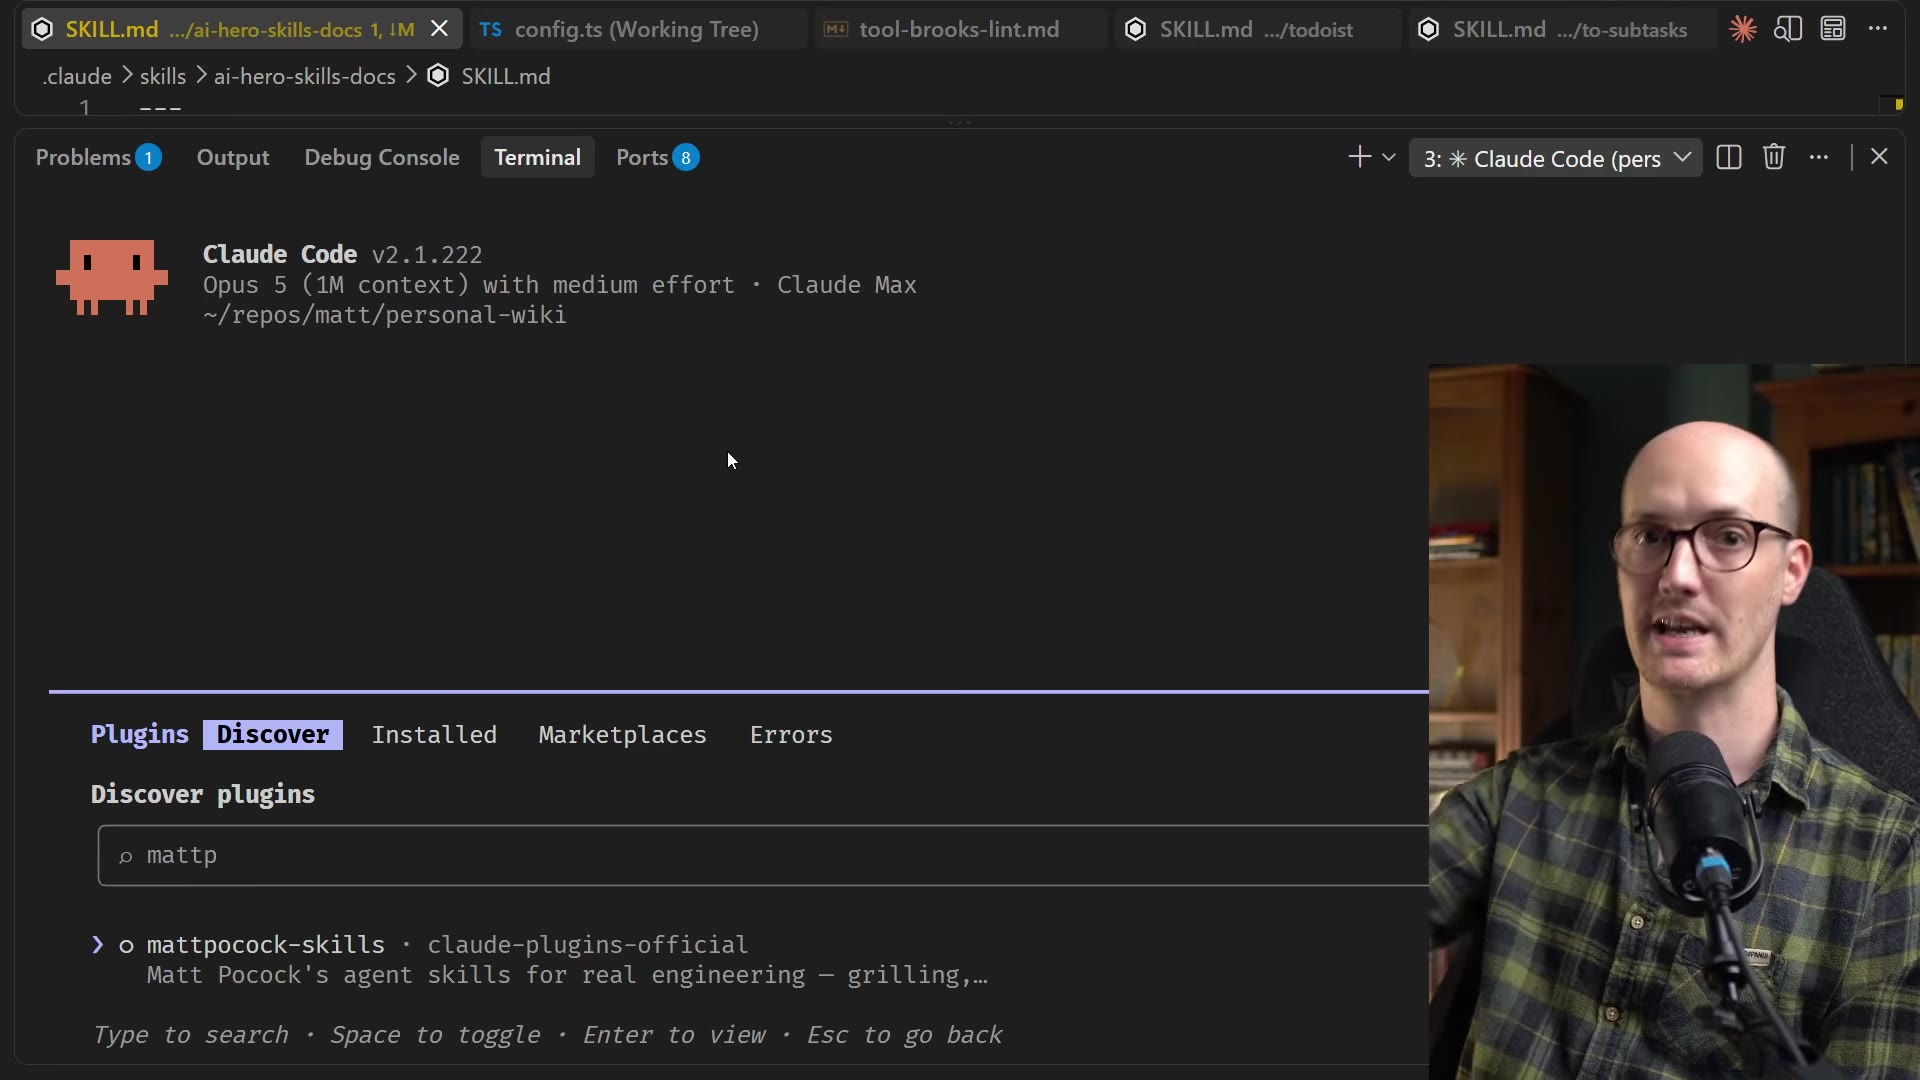Toggle the mattpocock-skills plugin circle
Image resolution: width=1920 pixels, height=1080 pixels.
[126, 946]
